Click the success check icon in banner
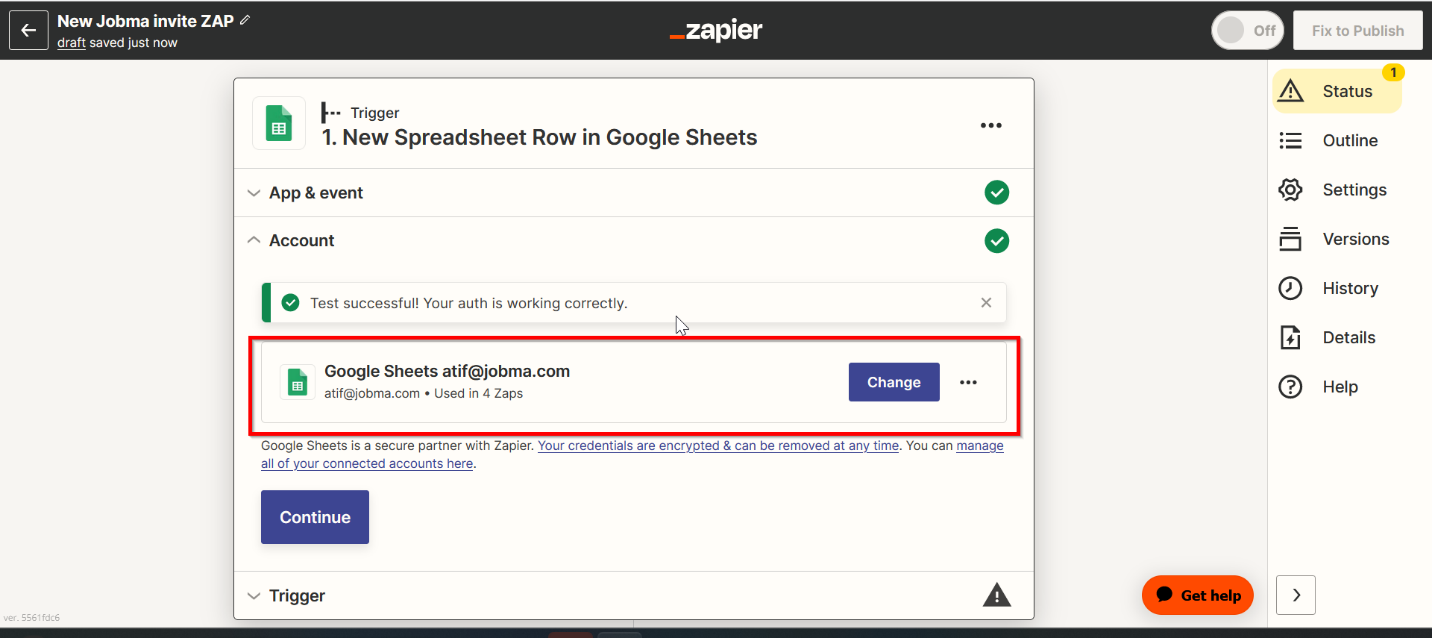The image size is (1432, 638). coord(290,302)
